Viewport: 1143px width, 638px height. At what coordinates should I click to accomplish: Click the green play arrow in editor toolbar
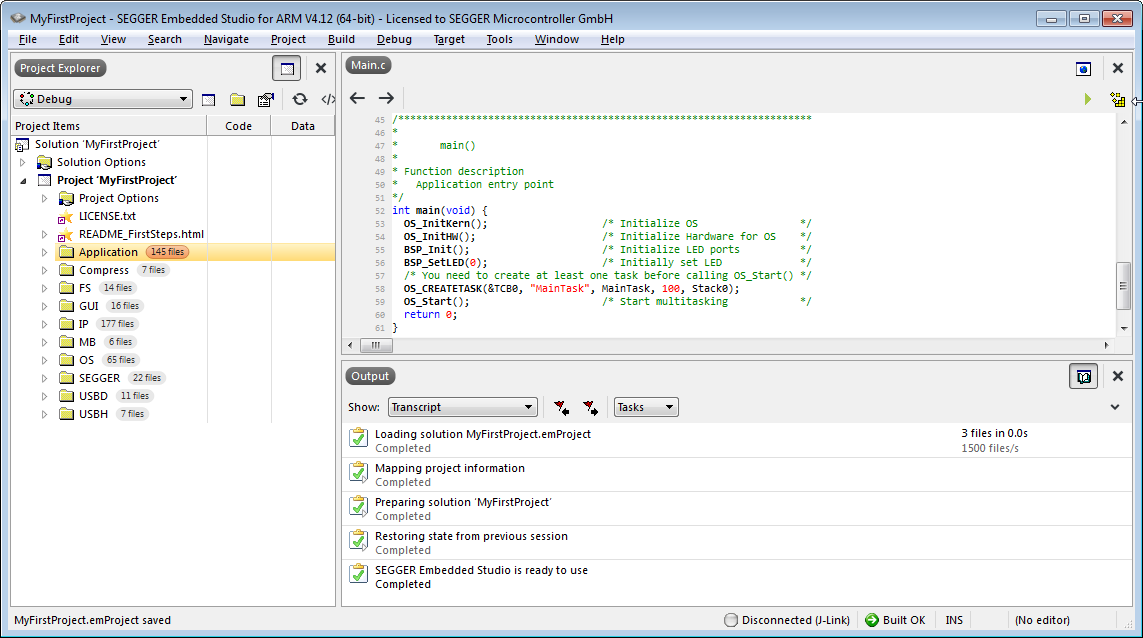click(x=1088, y=99)
